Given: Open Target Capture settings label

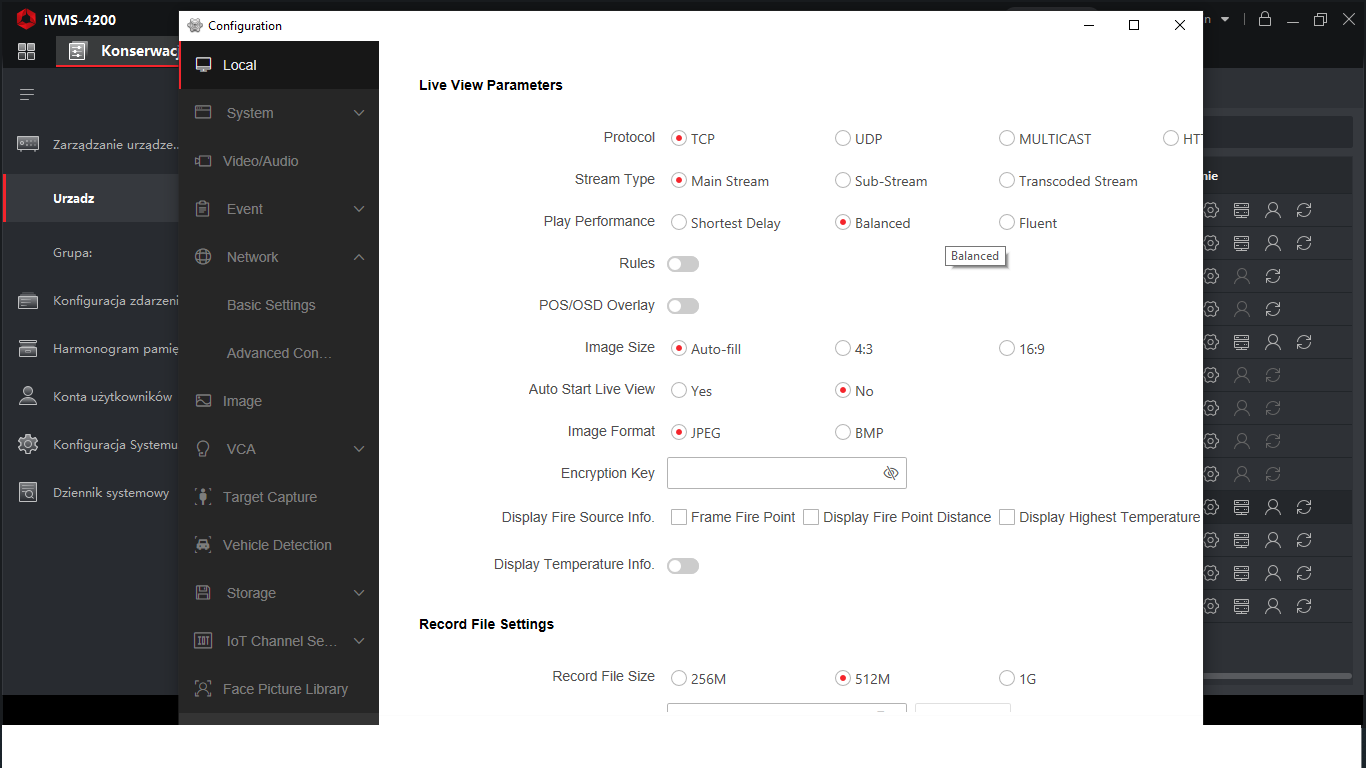Looking at the screenshot, I should 270,497.
